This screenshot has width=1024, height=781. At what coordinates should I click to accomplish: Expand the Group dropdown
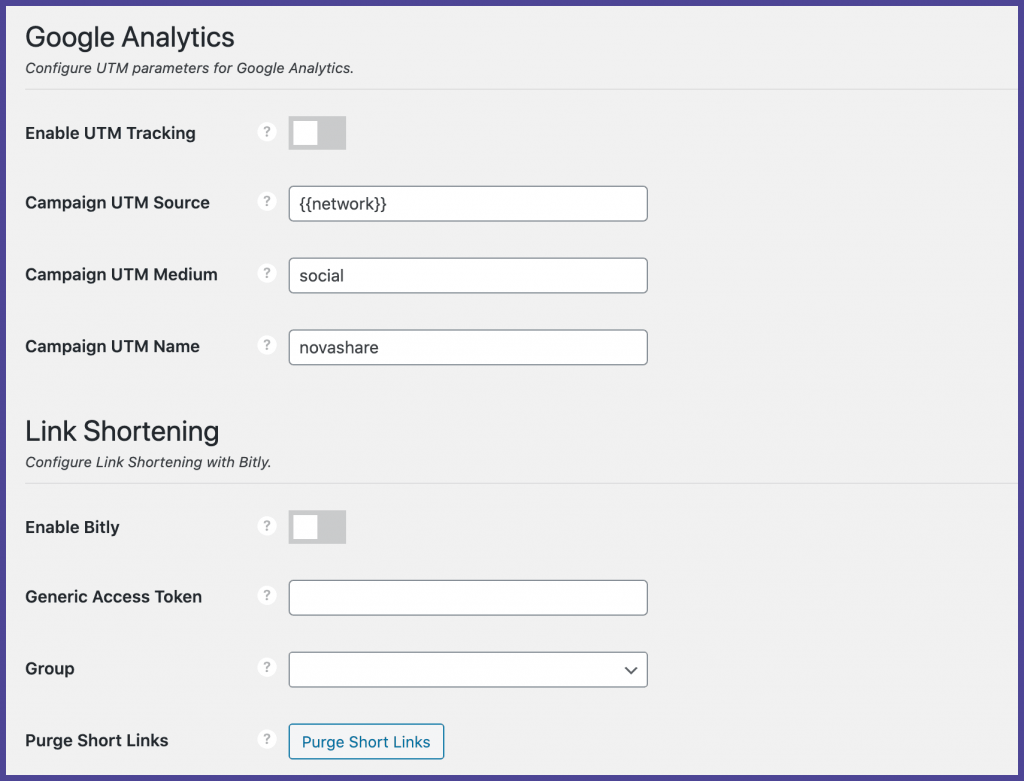(468, 670)
